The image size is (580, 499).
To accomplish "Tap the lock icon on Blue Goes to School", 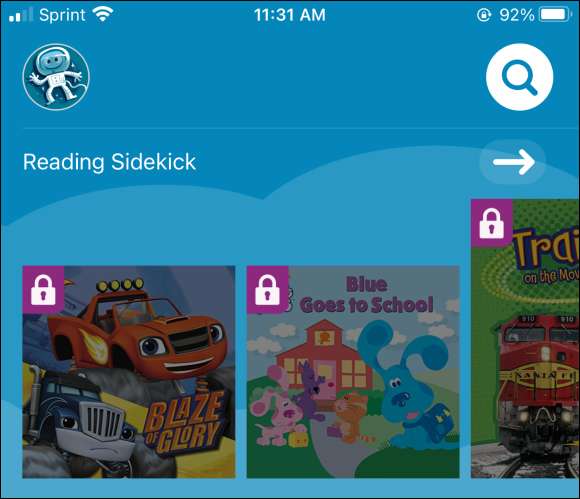I will (x=267, y=290).
